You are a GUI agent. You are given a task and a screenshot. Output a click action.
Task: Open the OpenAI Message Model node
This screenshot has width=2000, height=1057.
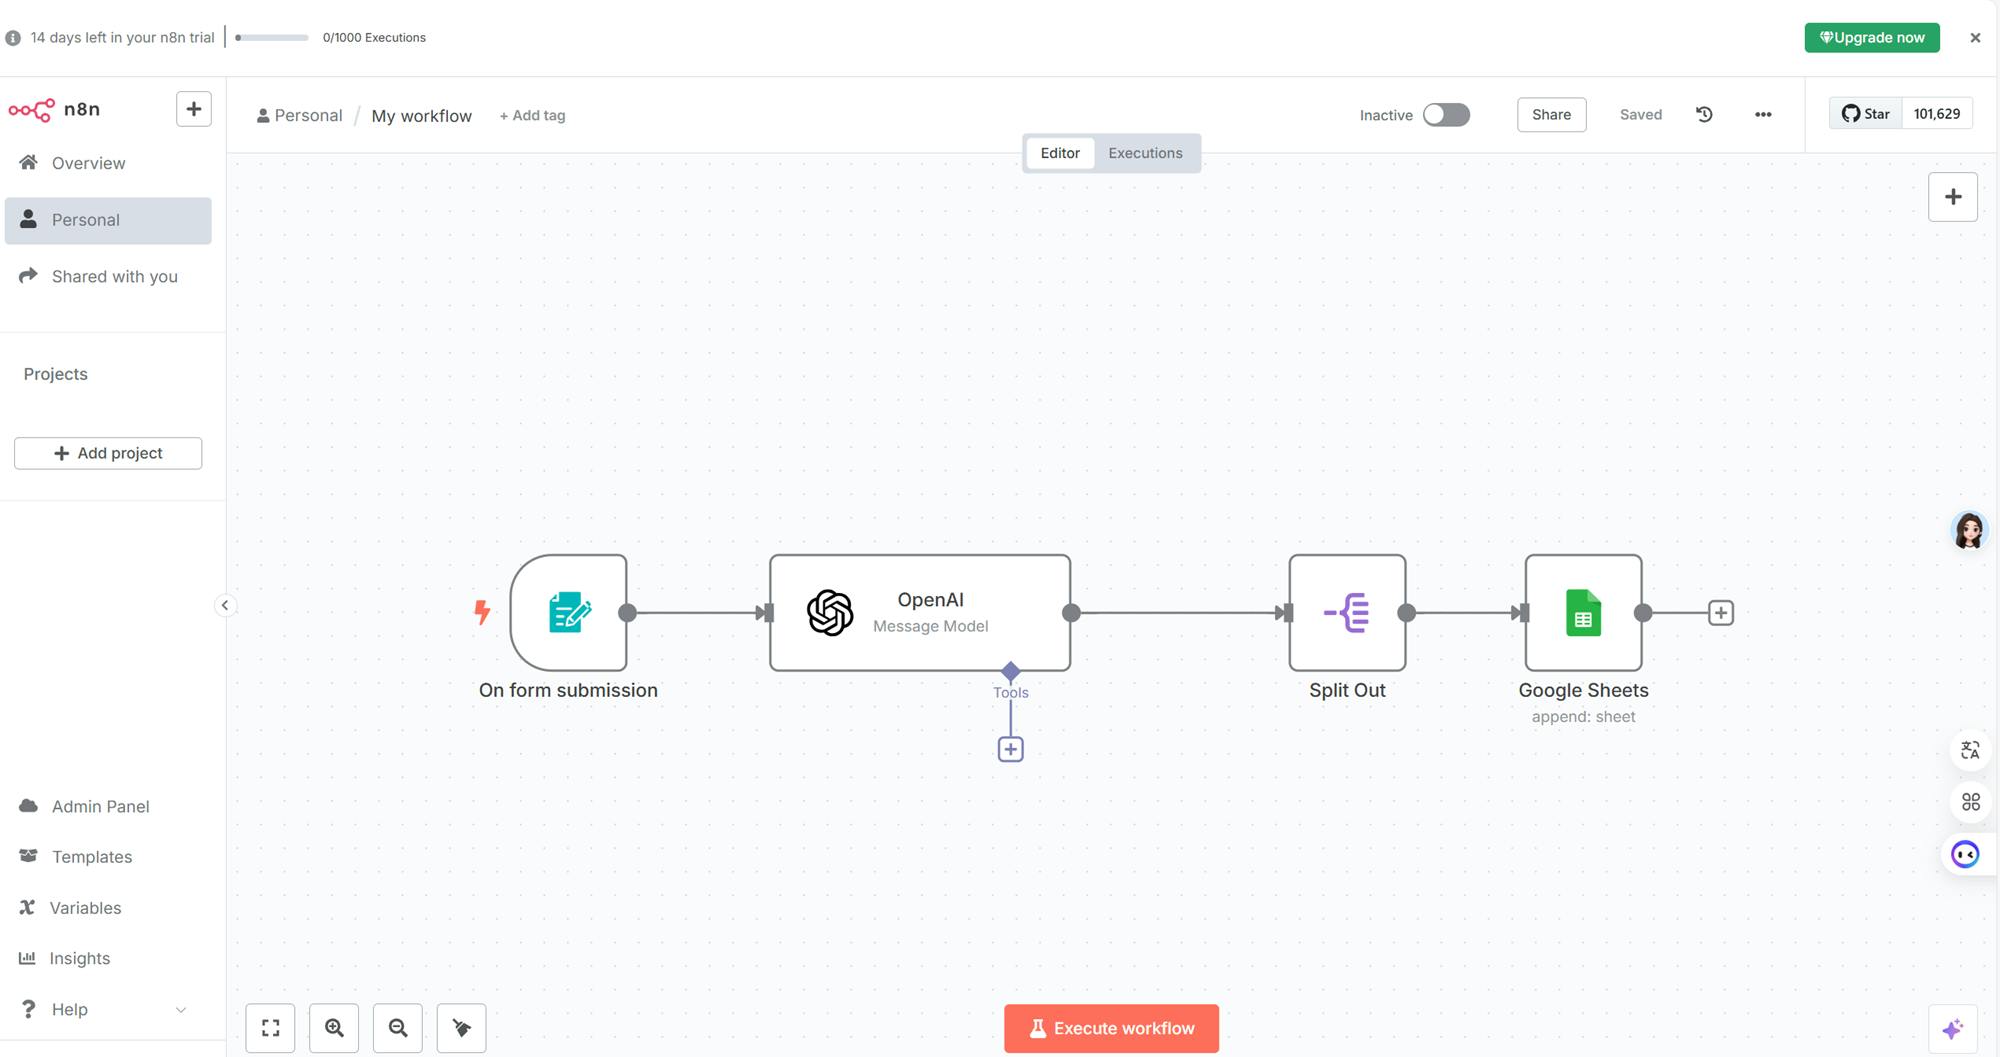click(920, 612)
